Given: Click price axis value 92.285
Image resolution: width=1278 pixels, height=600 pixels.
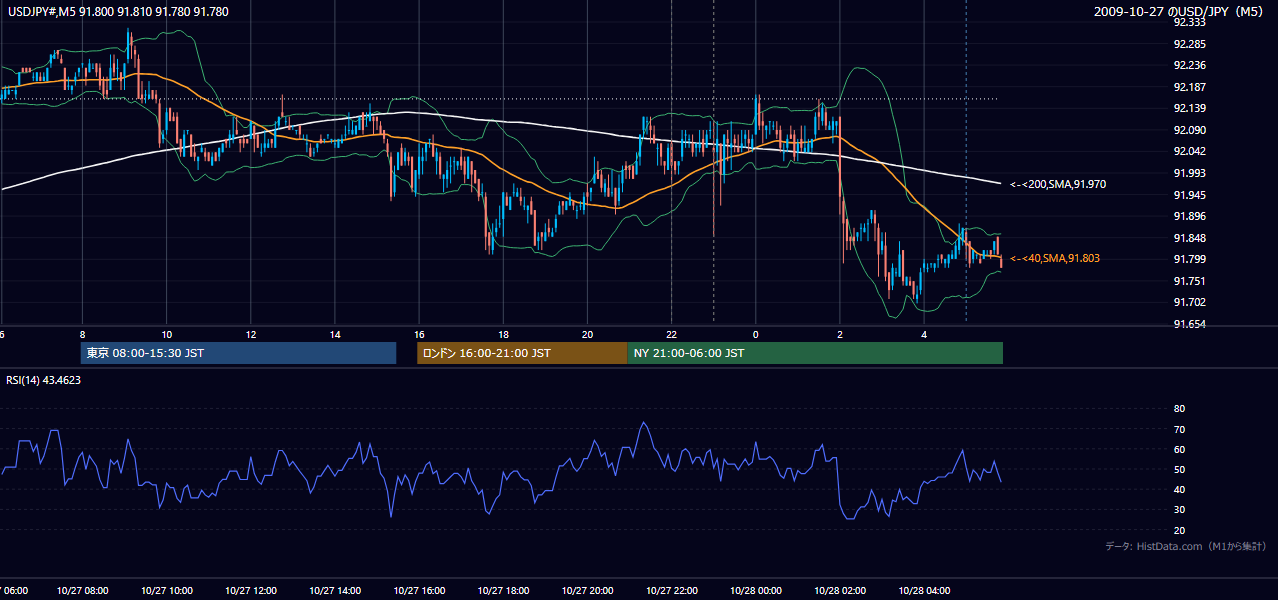Looking at the screenshot, I should click(1190, 44).
